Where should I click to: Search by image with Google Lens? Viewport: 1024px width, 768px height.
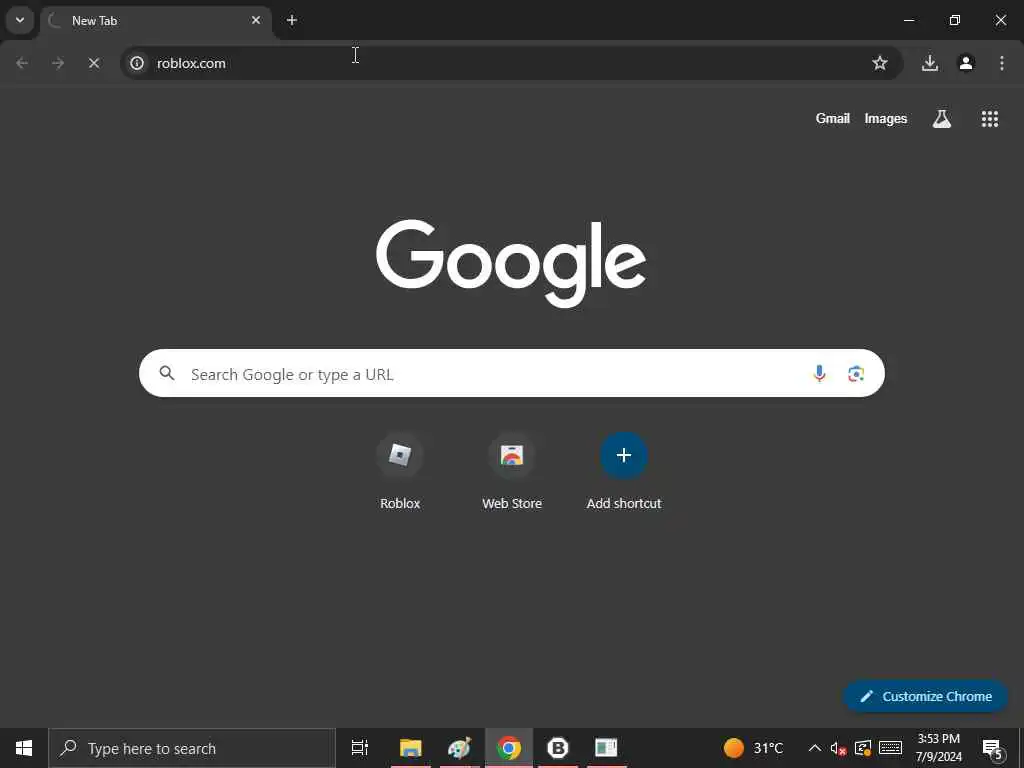pyautogui.click(x=856, y=373)
